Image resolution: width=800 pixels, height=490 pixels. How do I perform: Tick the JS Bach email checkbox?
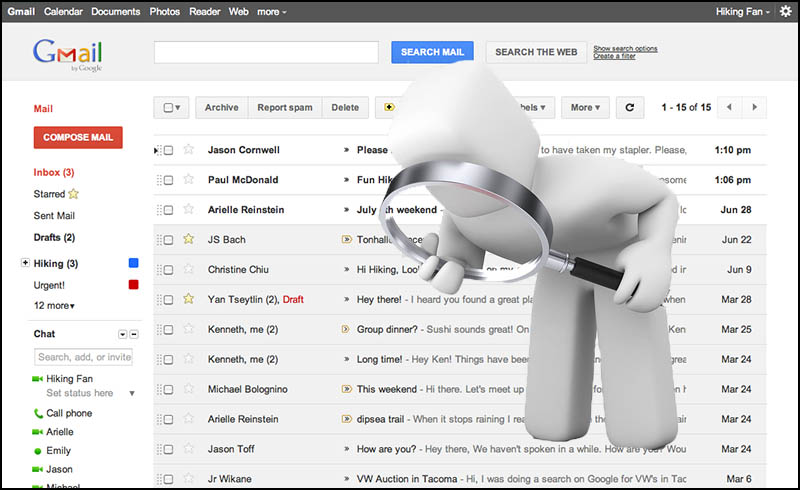click(x=168, y=240)
